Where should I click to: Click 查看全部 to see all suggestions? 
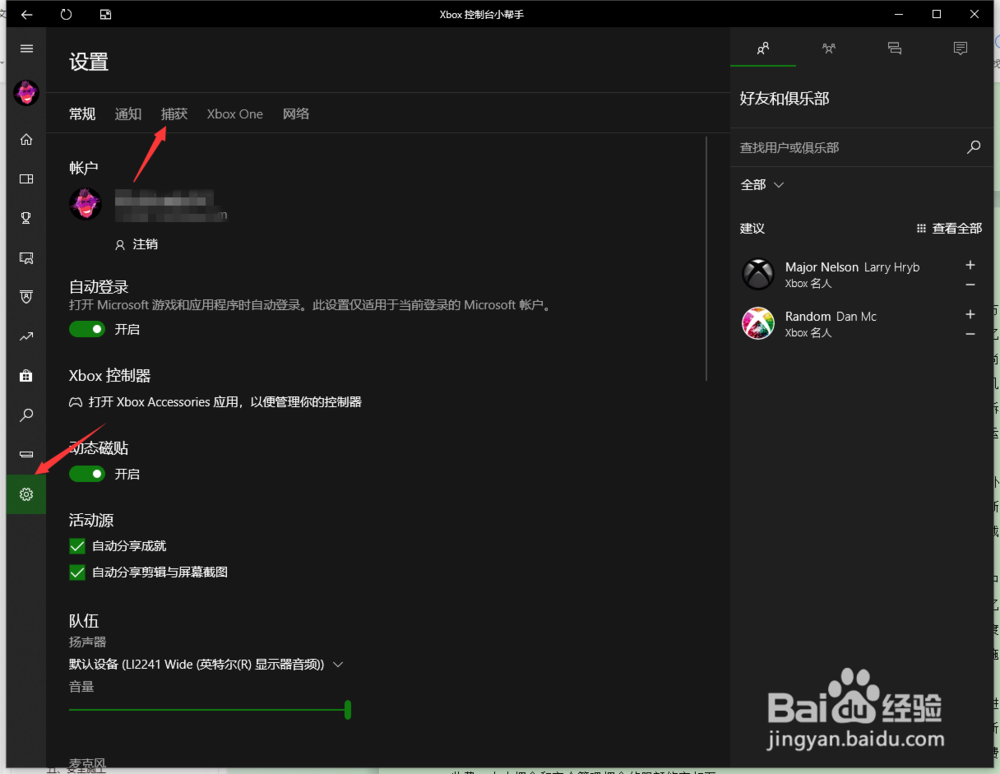(949, 228)
